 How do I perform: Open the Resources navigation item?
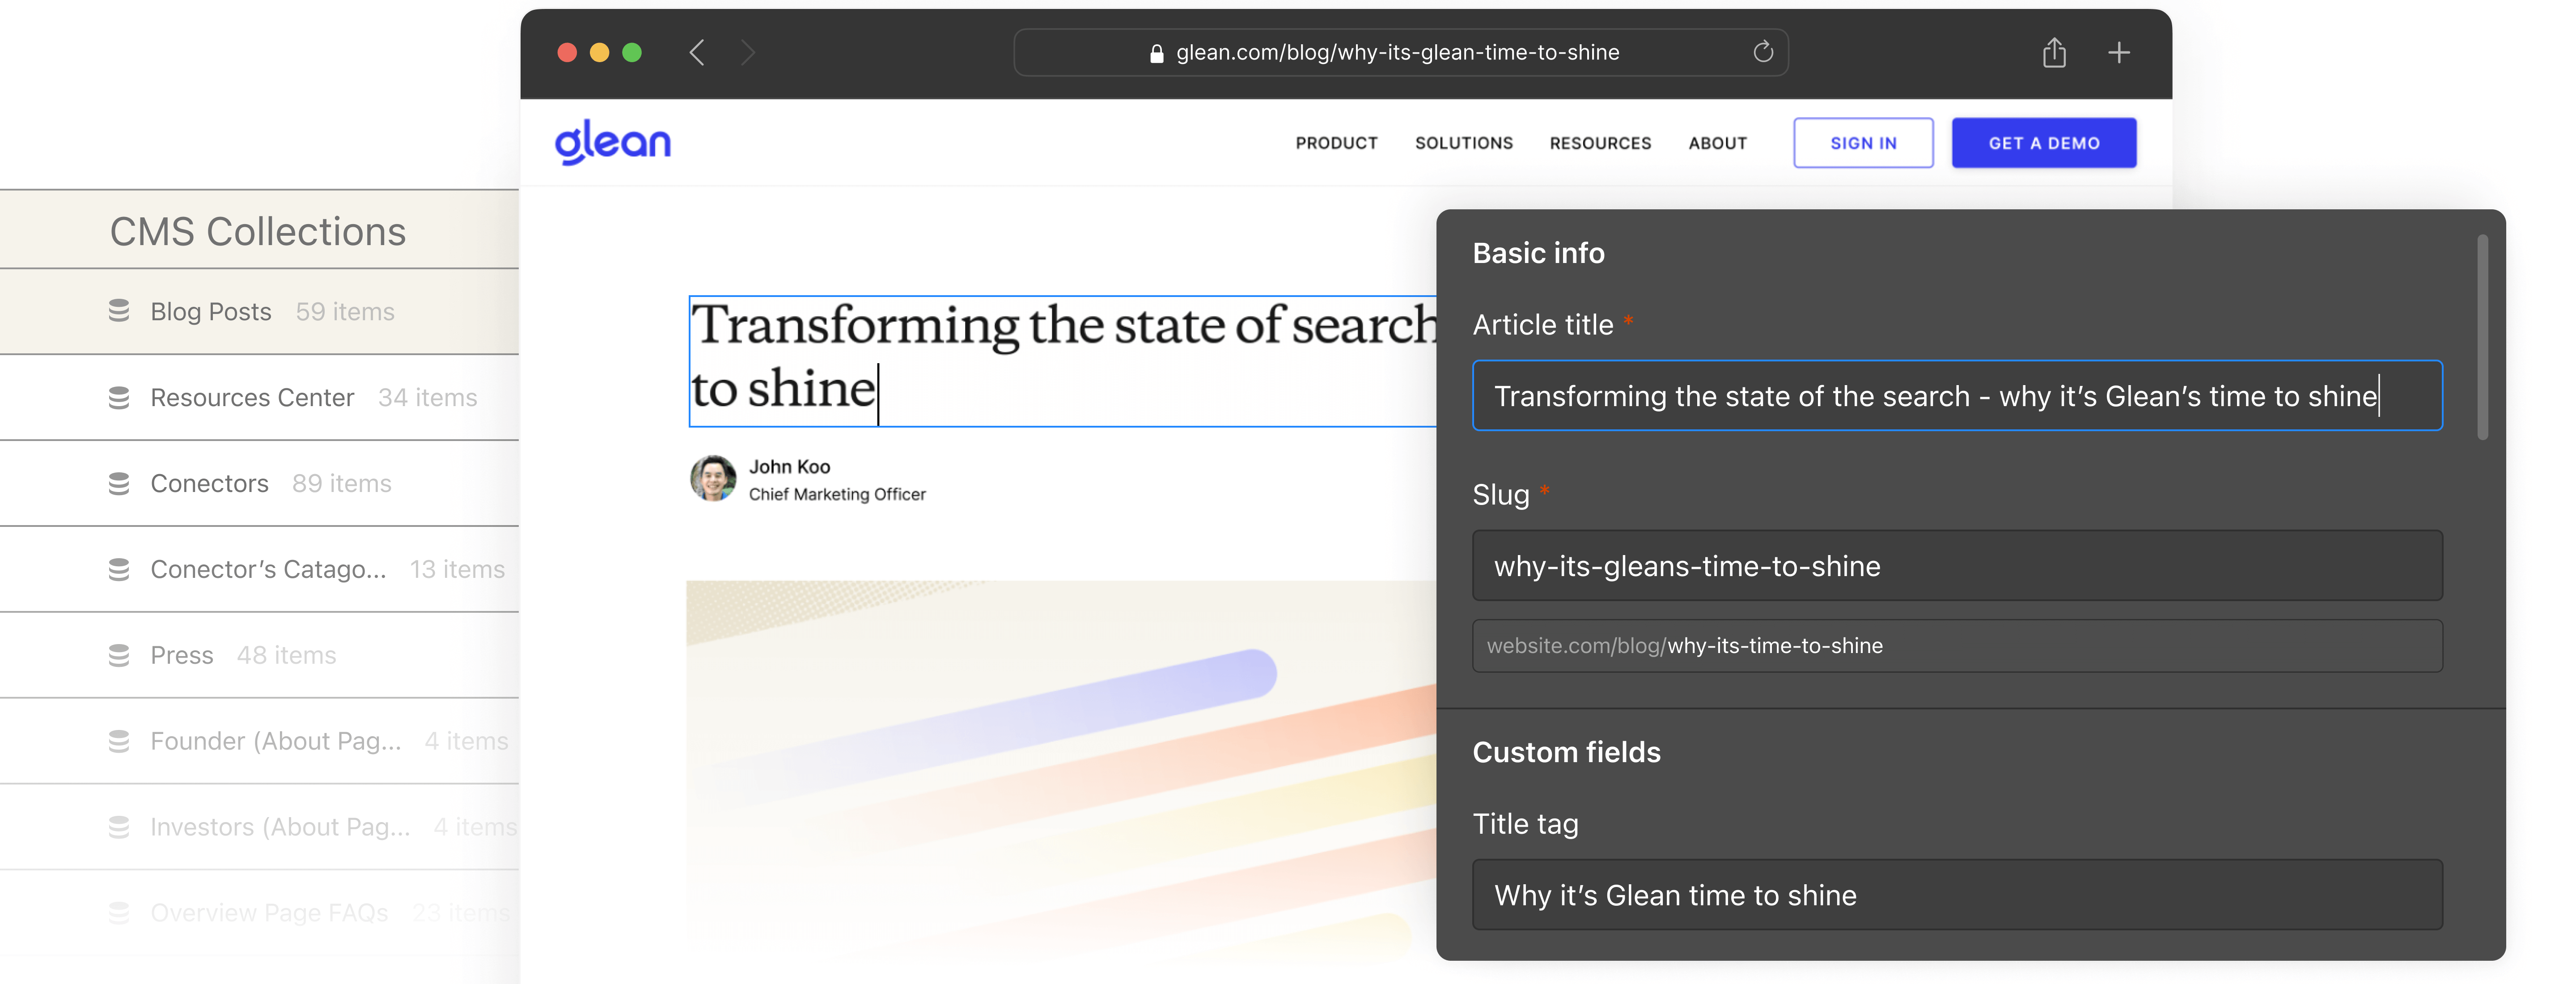1600,143
